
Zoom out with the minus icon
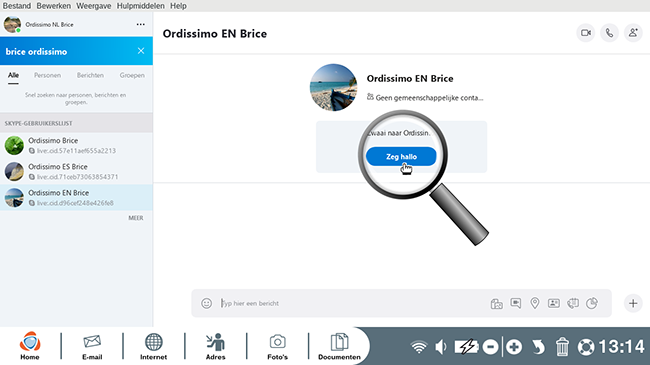coord(490,347)
